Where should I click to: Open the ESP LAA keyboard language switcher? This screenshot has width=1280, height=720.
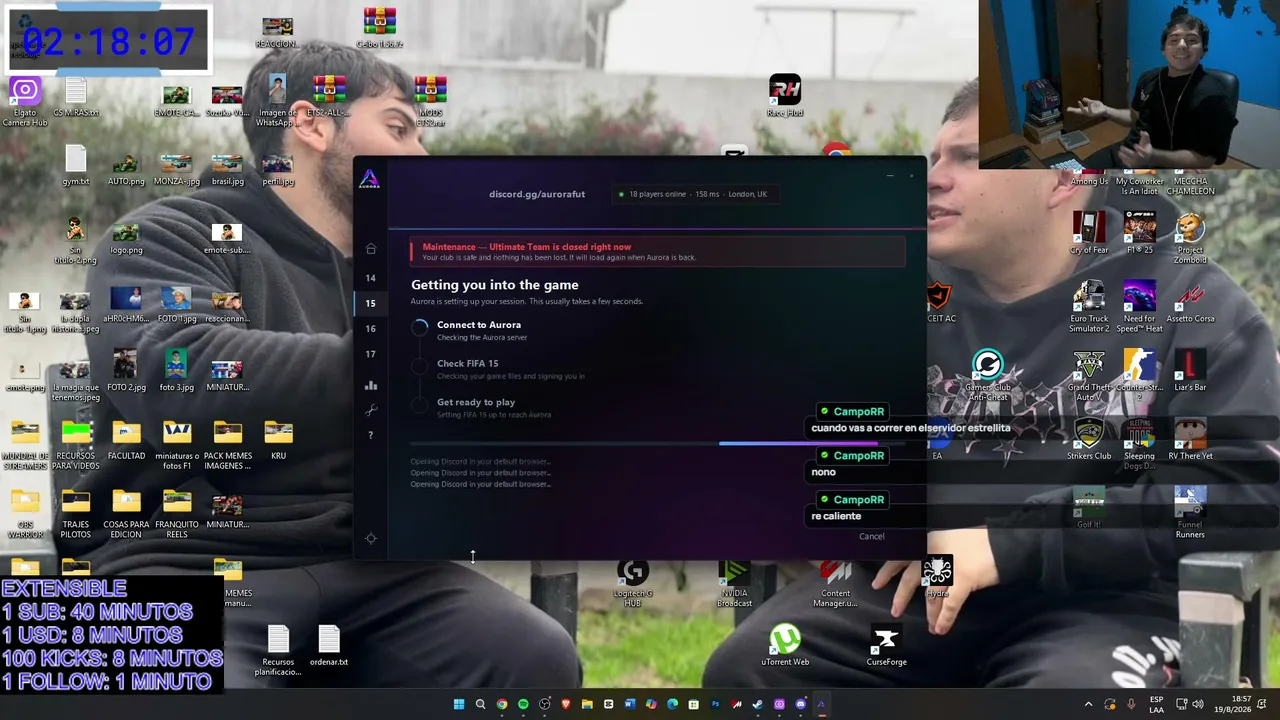pyautogui.click(x=1156, y=704)
